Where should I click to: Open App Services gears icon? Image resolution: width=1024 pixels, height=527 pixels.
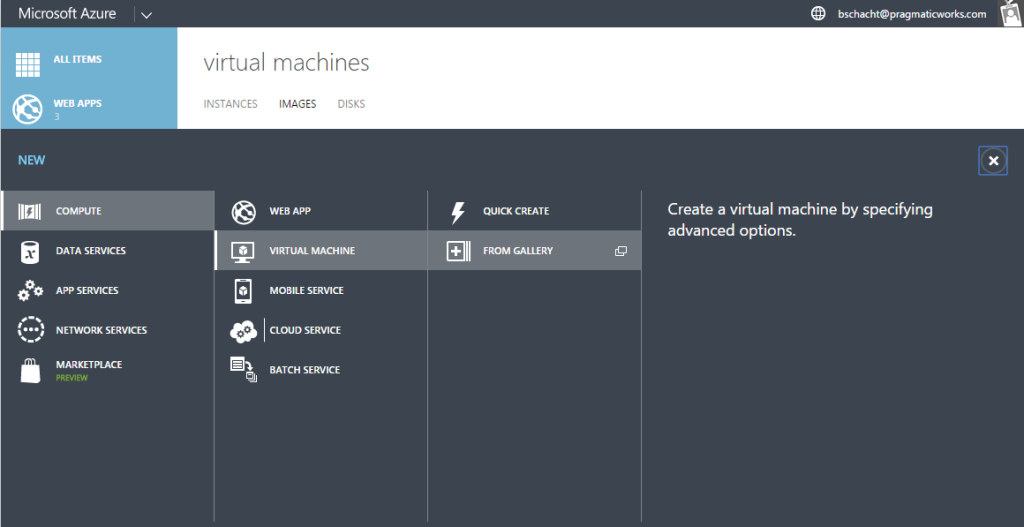(x=30, y=291)
